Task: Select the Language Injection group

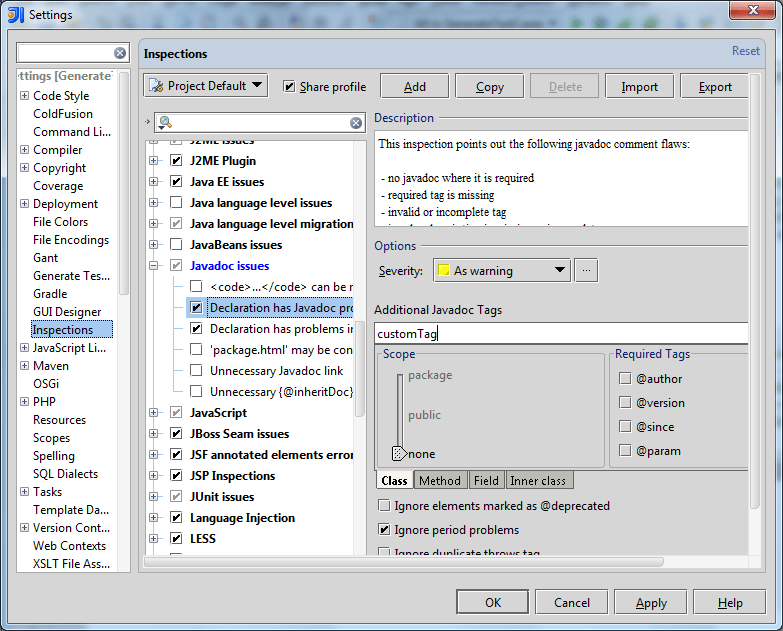Action: click(242, 518)
